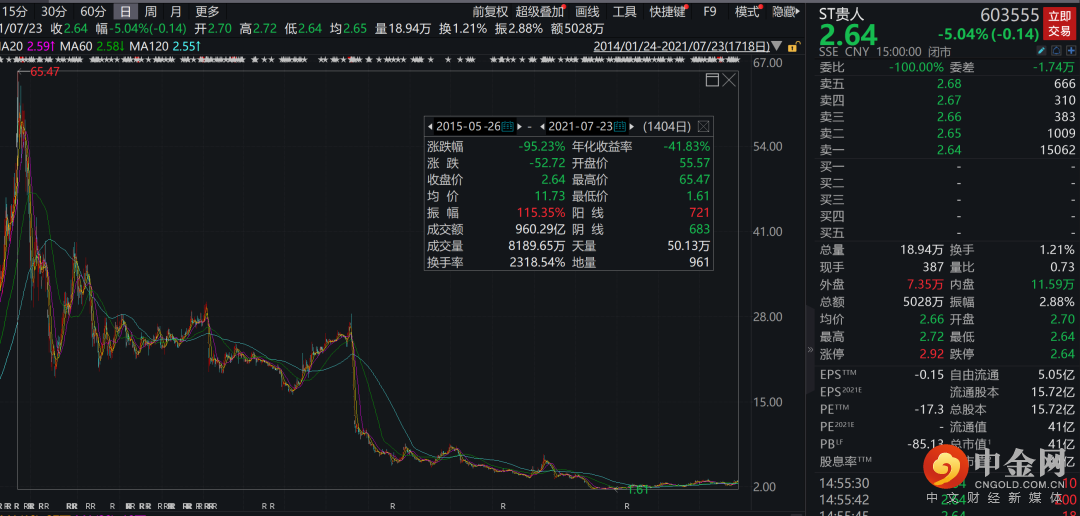Open the 画线 drawing tools
Screen dimensions: 1080x516
pos(588,12)
